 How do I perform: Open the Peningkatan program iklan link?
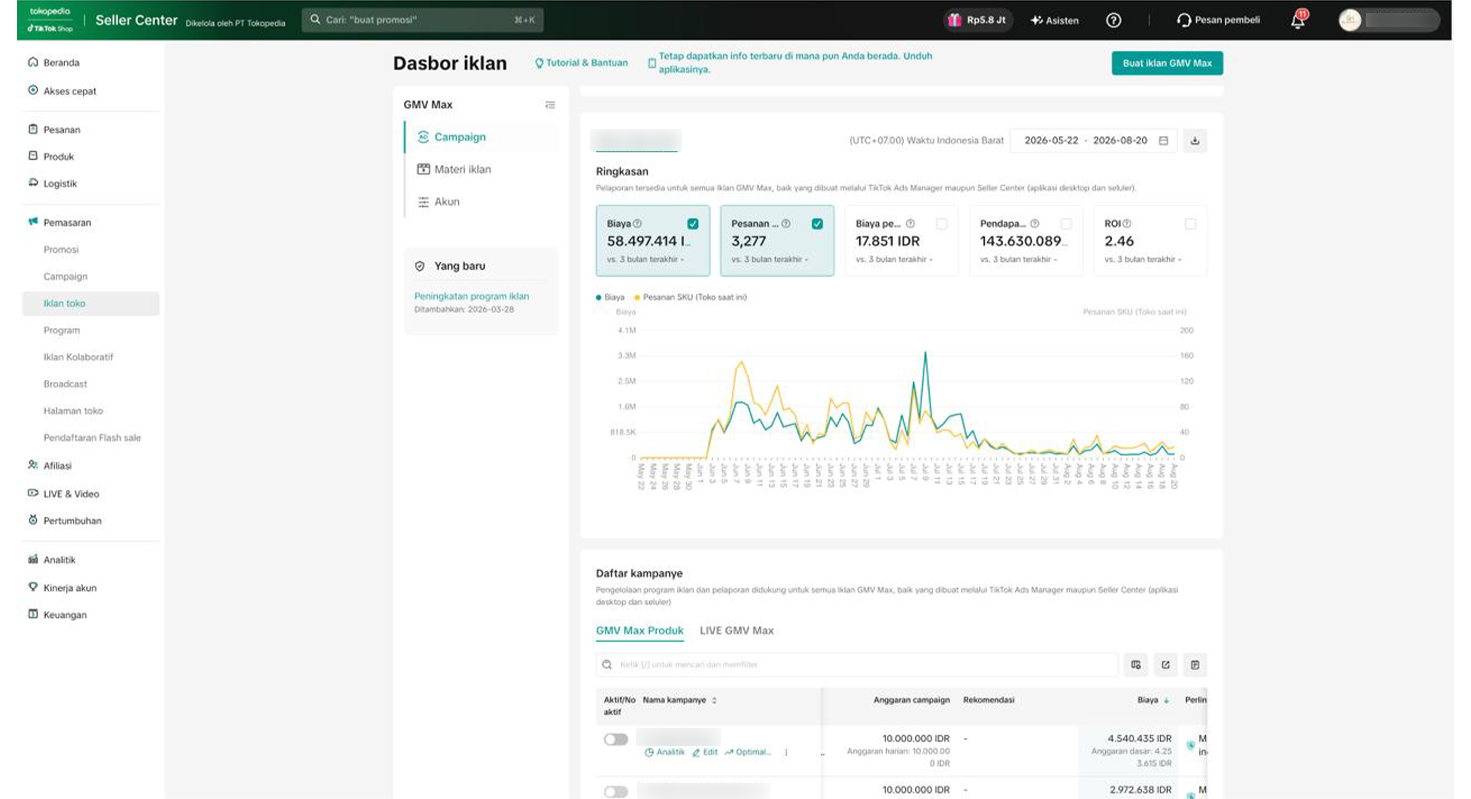point(472,296)
